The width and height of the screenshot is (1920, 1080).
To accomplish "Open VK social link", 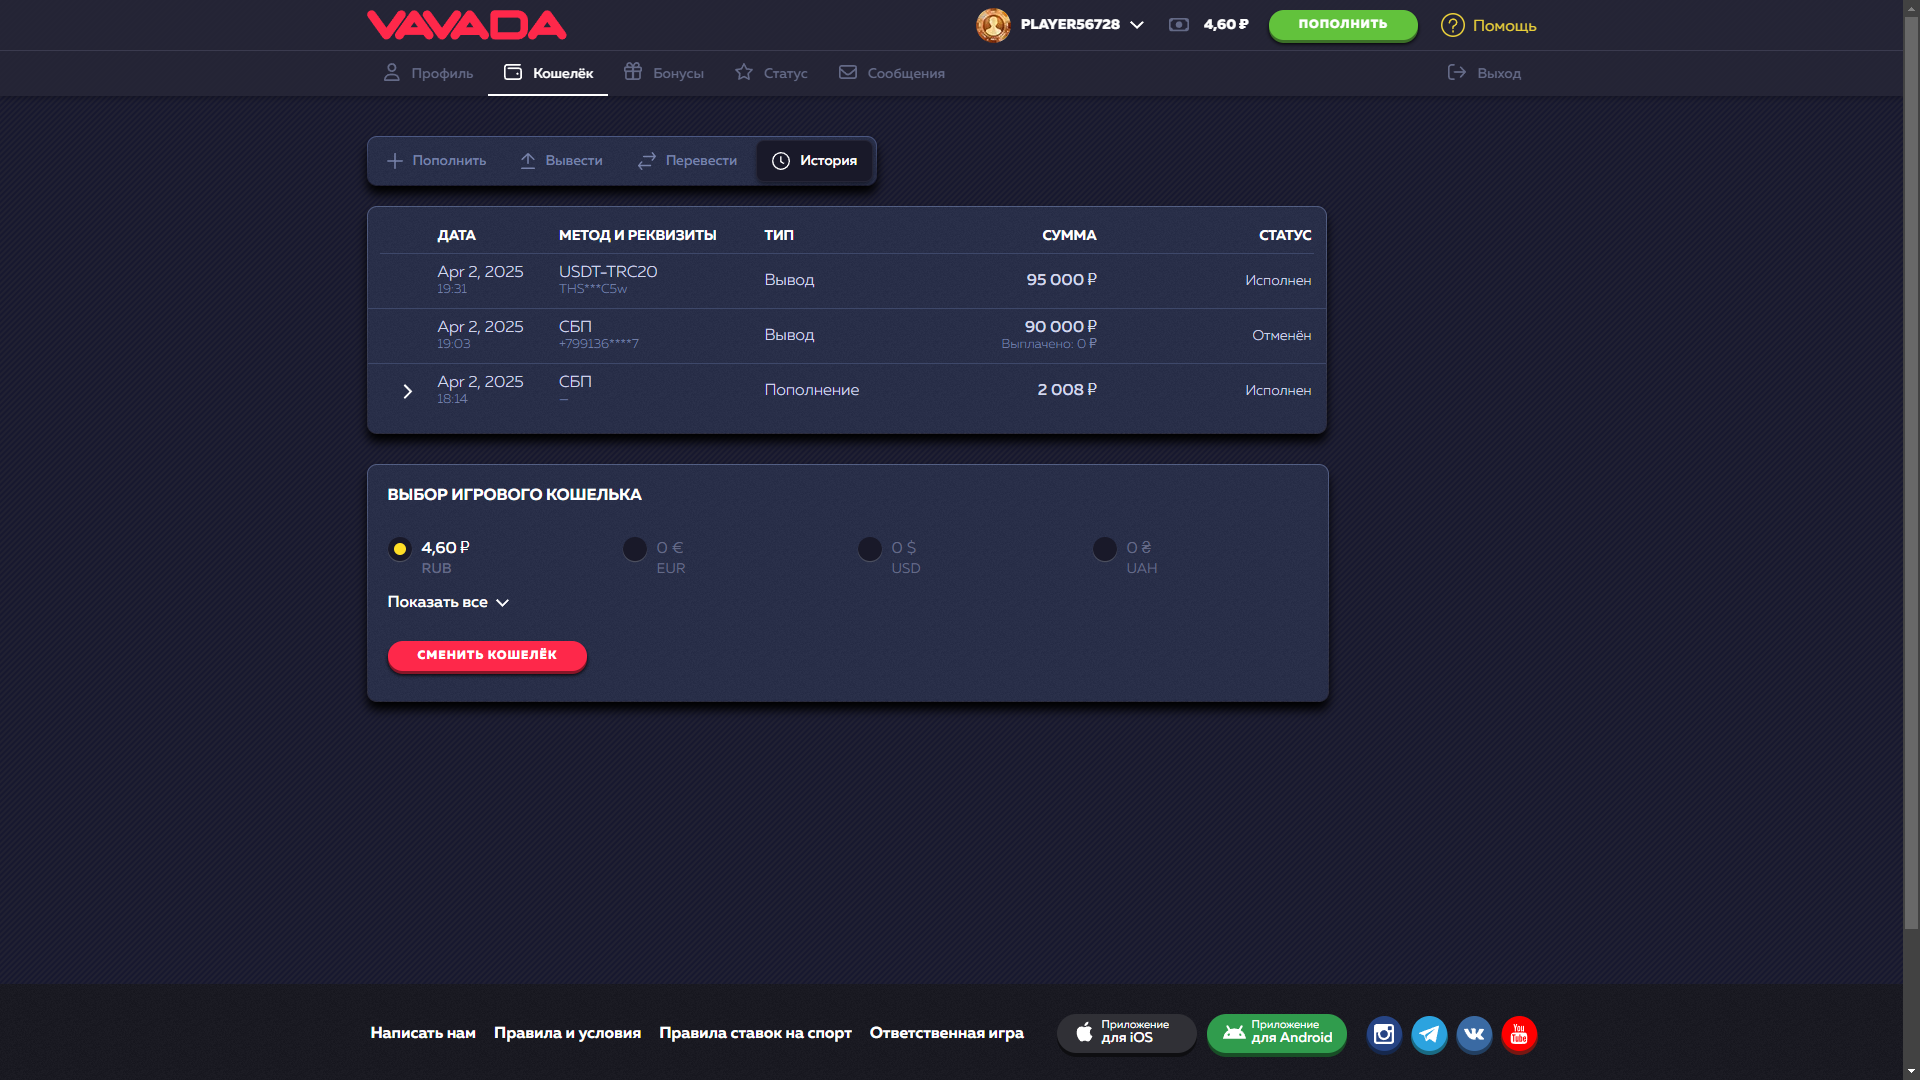I will point(1474,1034).
